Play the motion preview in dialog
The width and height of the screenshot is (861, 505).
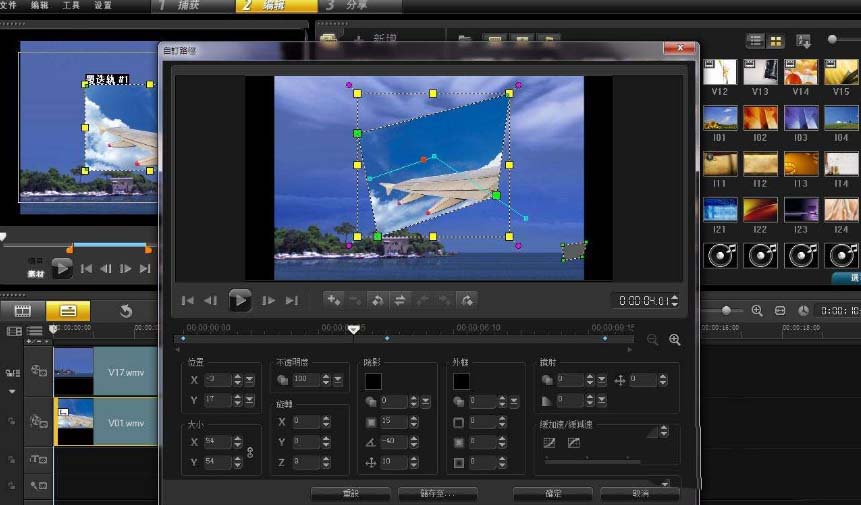pyautogui.click(x=240, y=300)
